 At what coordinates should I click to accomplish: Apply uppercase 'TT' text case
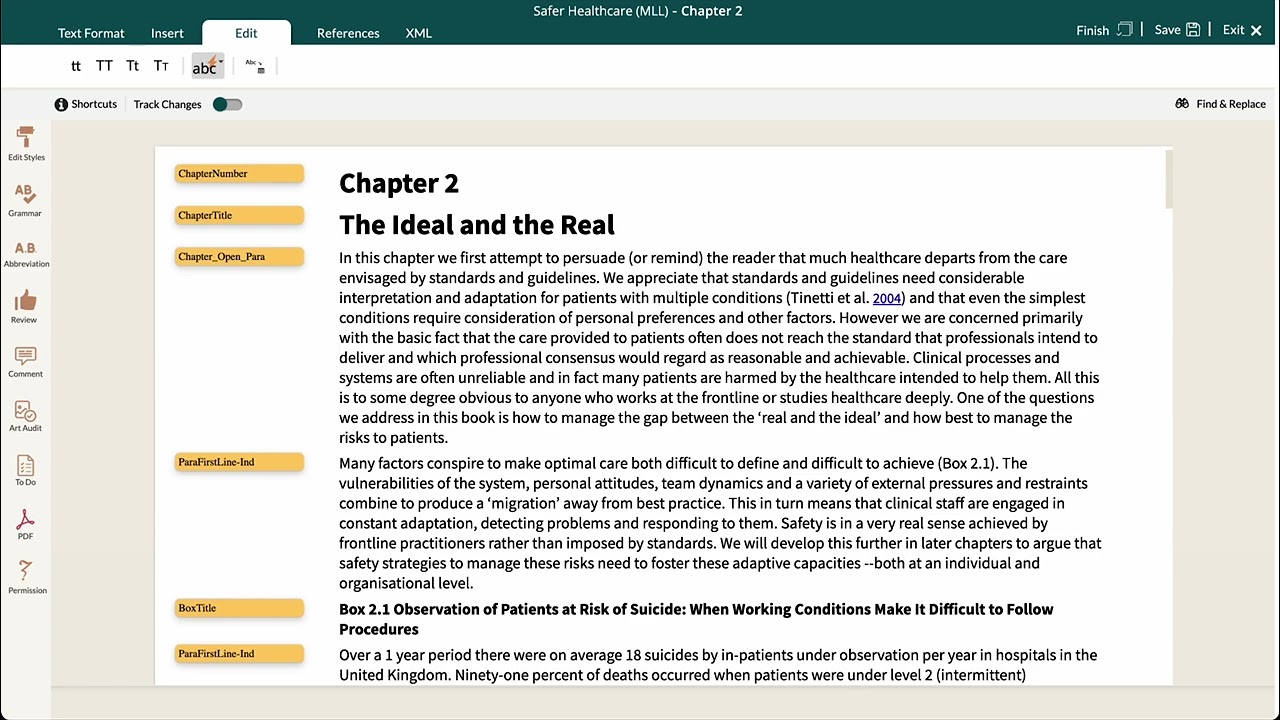coord(104,66)
